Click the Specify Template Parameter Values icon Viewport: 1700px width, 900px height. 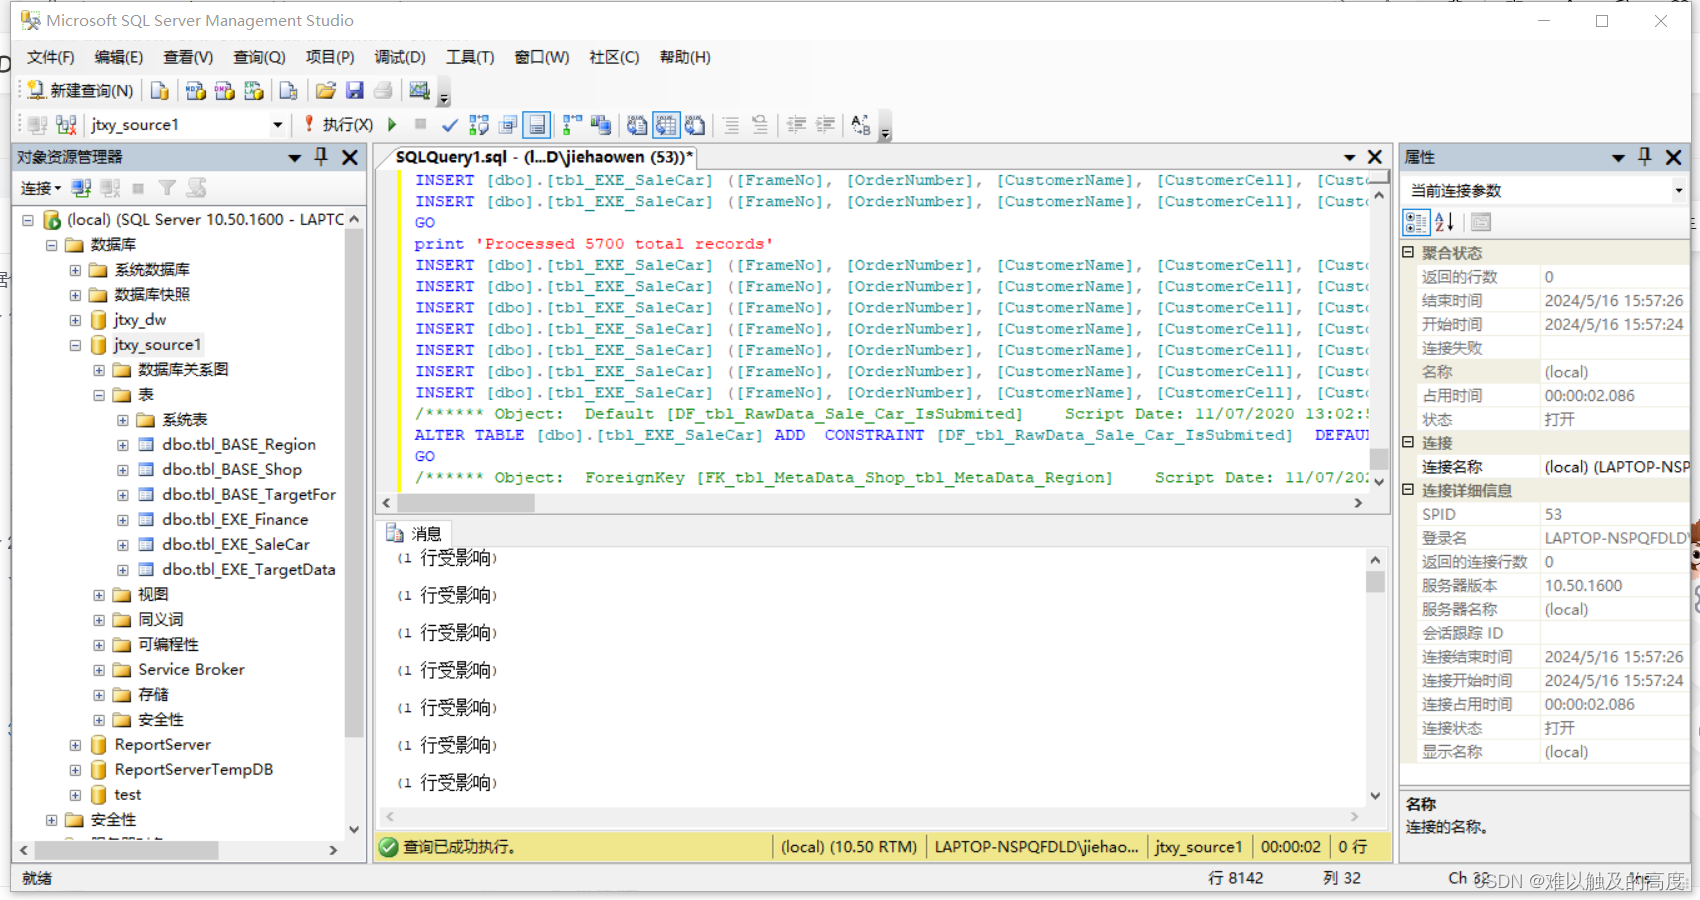pyautogui.click(x=861, y=125)
